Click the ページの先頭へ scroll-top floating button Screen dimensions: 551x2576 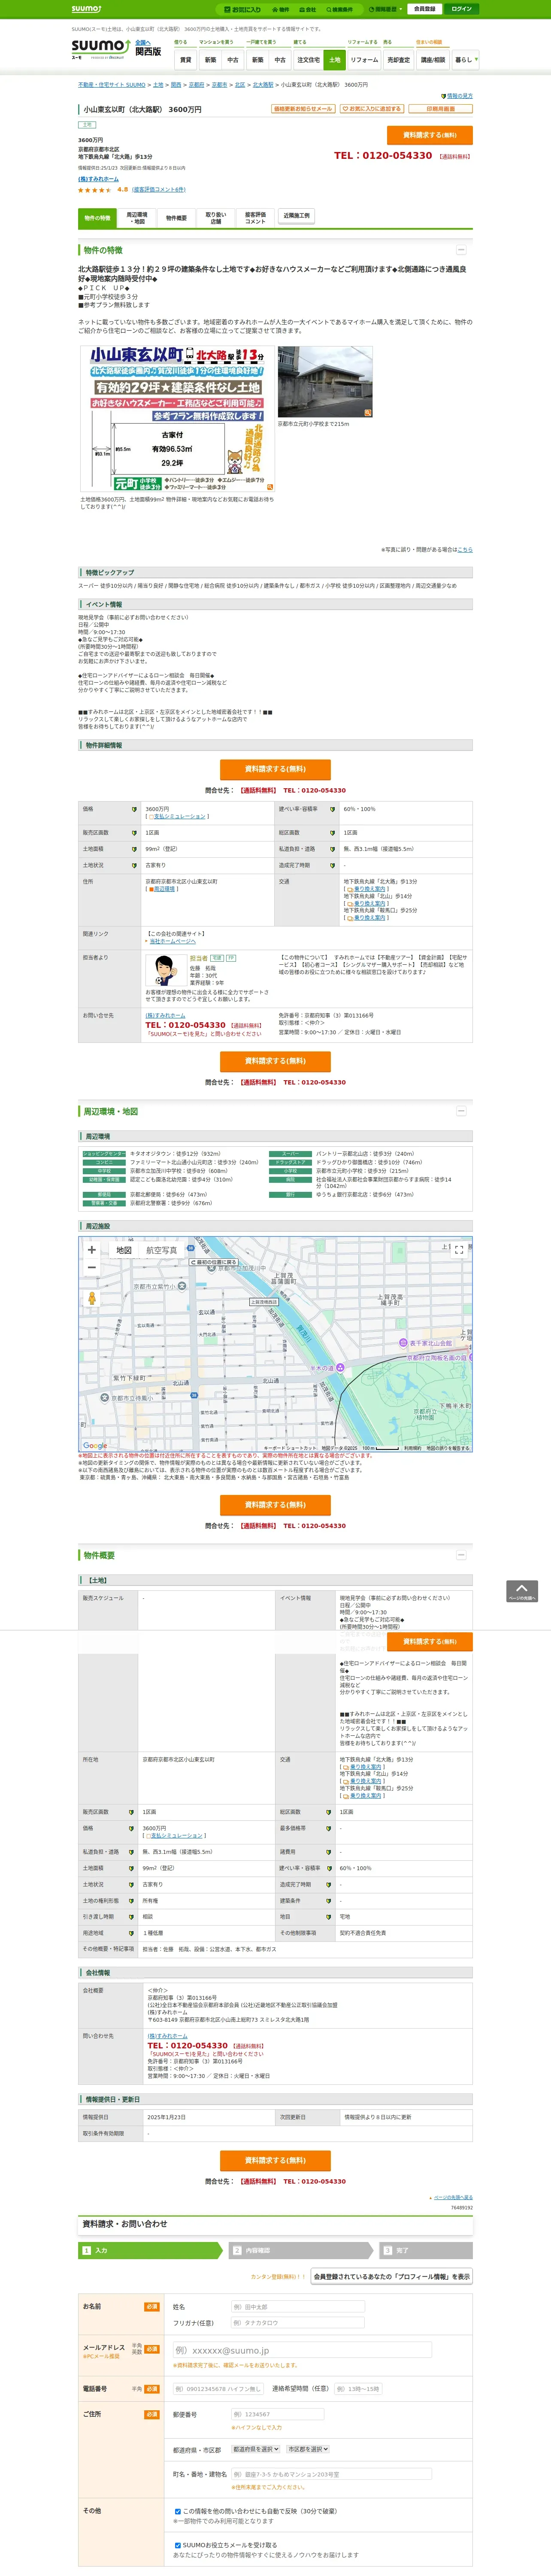[522, 1591]
